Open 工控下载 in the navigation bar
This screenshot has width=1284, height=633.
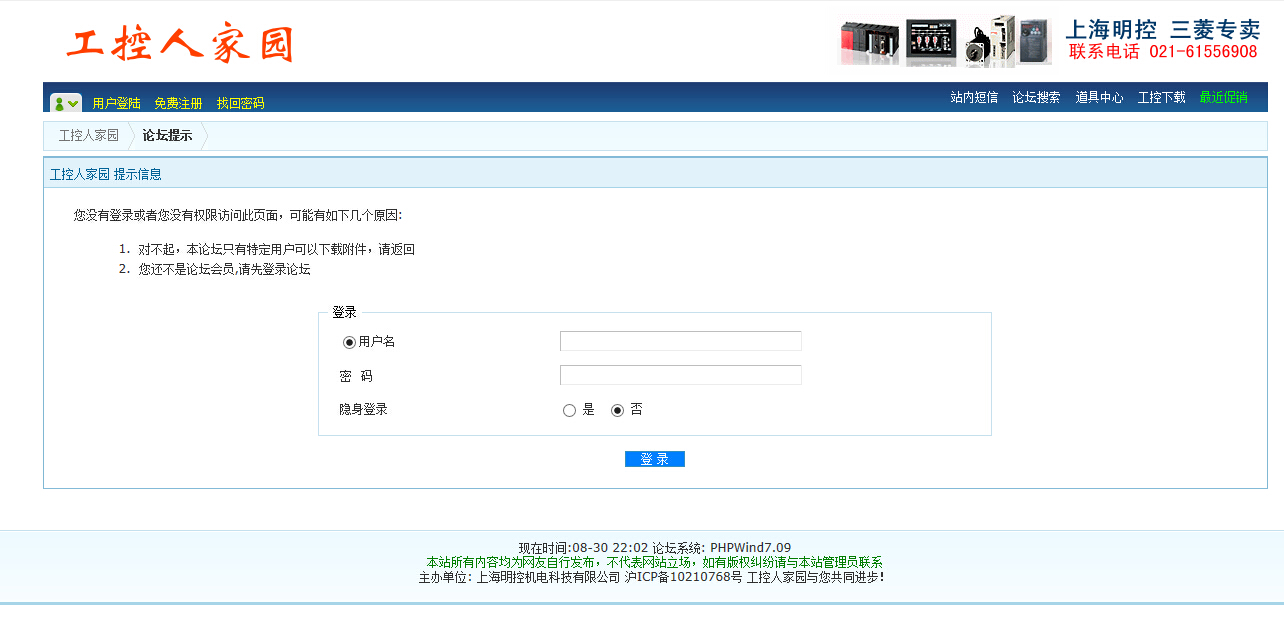1161,98
